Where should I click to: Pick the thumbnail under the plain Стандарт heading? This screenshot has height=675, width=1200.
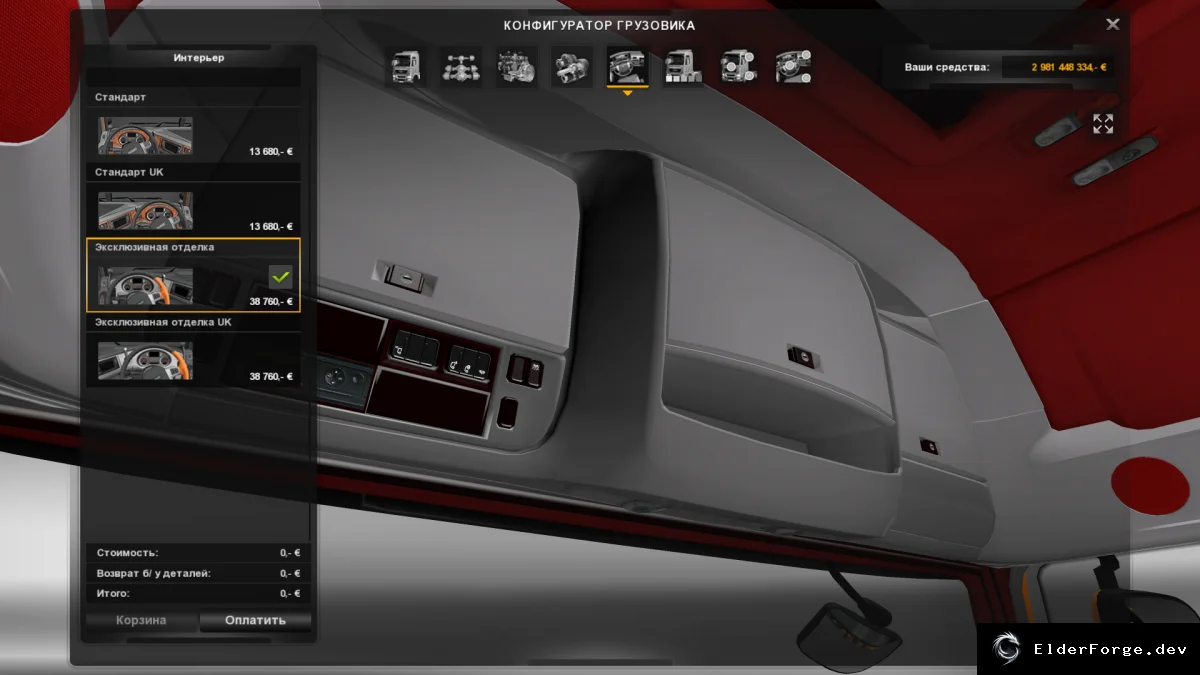point(145,135)
